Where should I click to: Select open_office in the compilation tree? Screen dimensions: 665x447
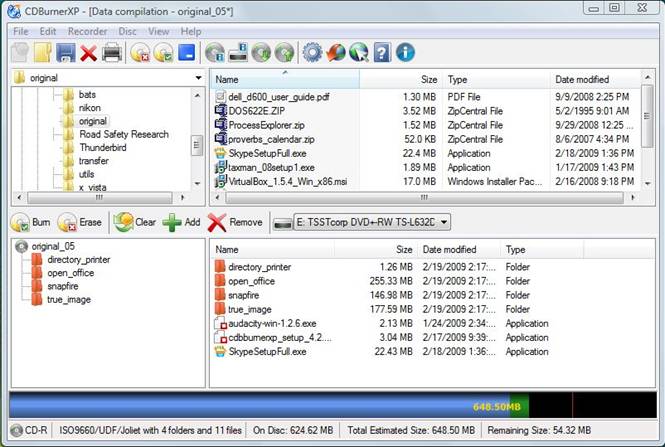[70, 273]
